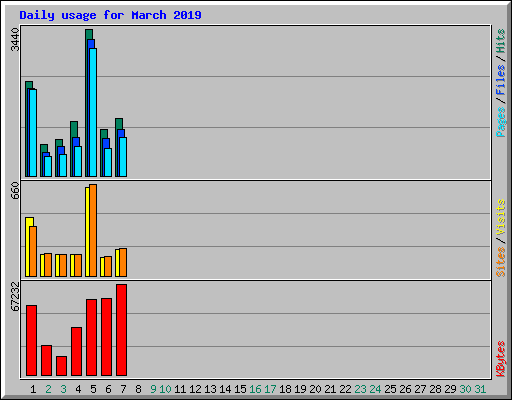Screen dimensions: 512x400
Task: Click day number 7 on the x-axis
Action: pos(123,389)
